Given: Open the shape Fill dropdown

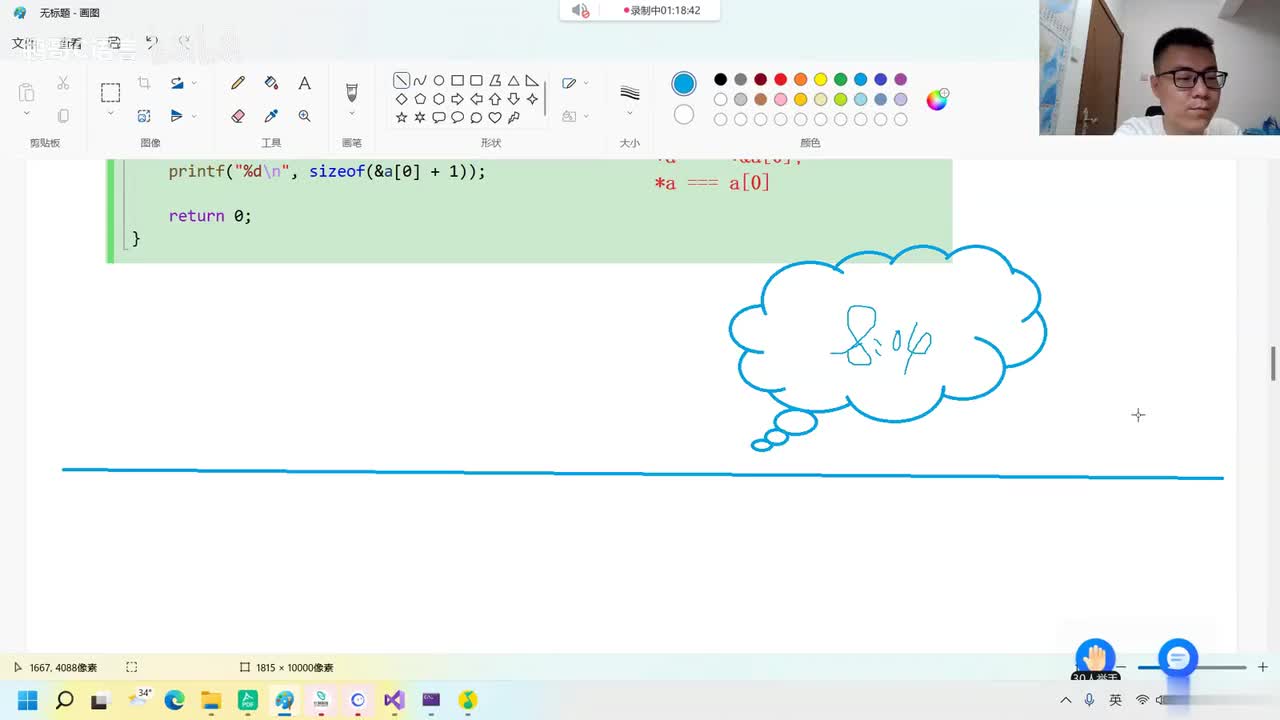Looking at the screenshot, I should [575, 116].
